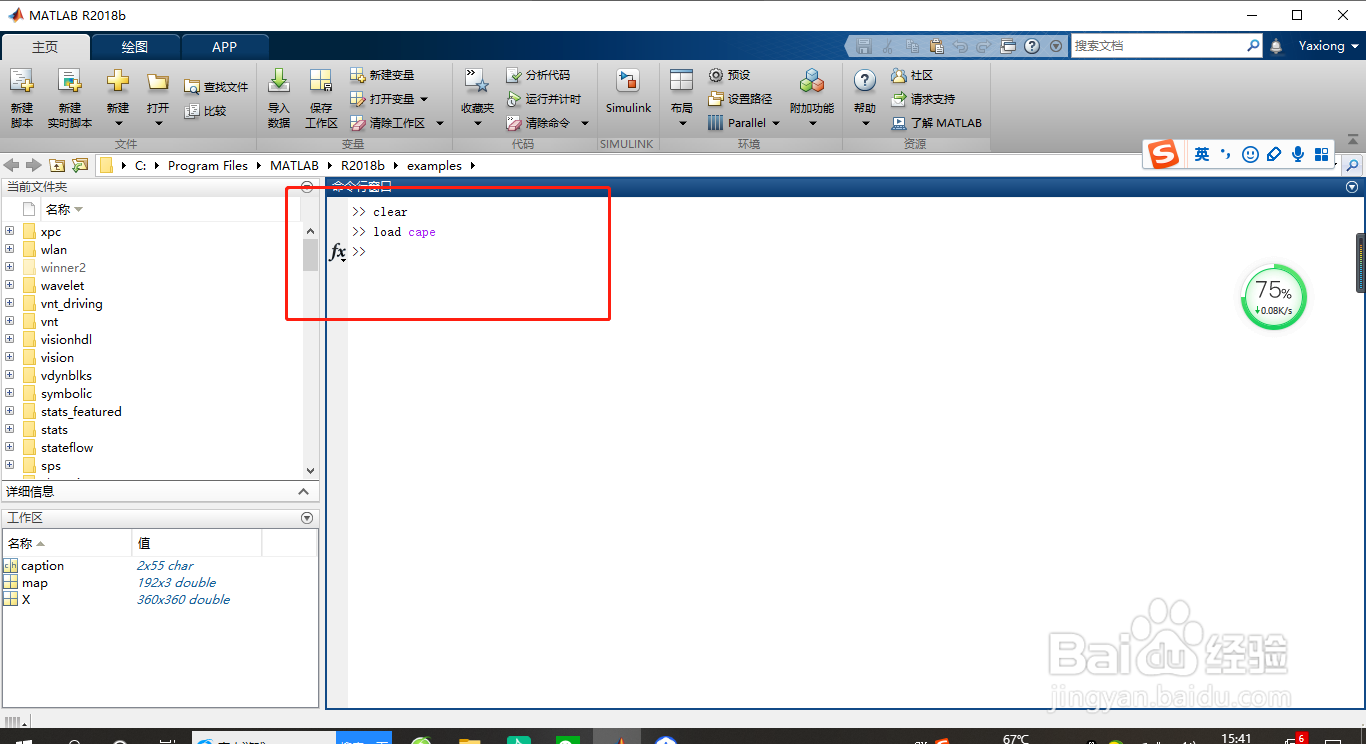Click the switch windows icon in quick access
Image resolution: width=1366 pixels, height=744 pixels.
click(1008, 46)
